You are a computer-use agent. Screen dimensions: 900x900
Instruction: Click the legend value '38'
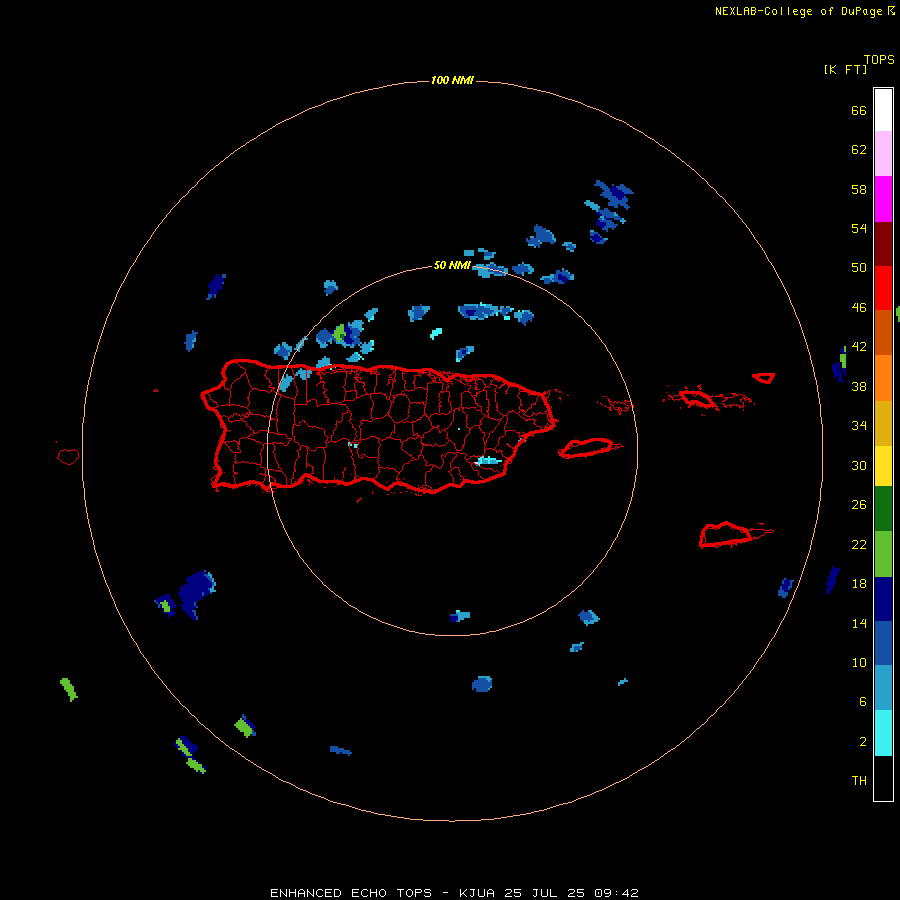(859, 386)
